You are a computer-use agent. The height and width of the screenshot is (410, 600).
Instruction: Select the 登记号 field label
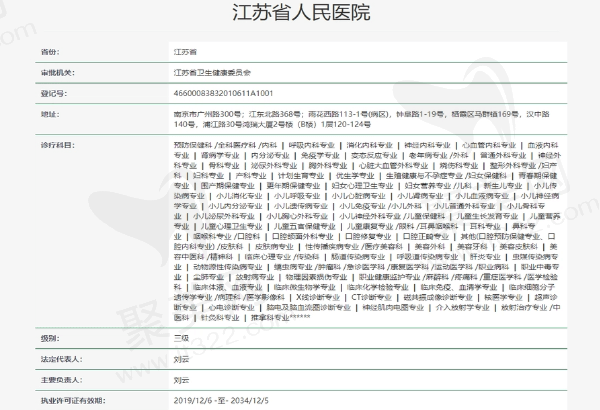54,93
